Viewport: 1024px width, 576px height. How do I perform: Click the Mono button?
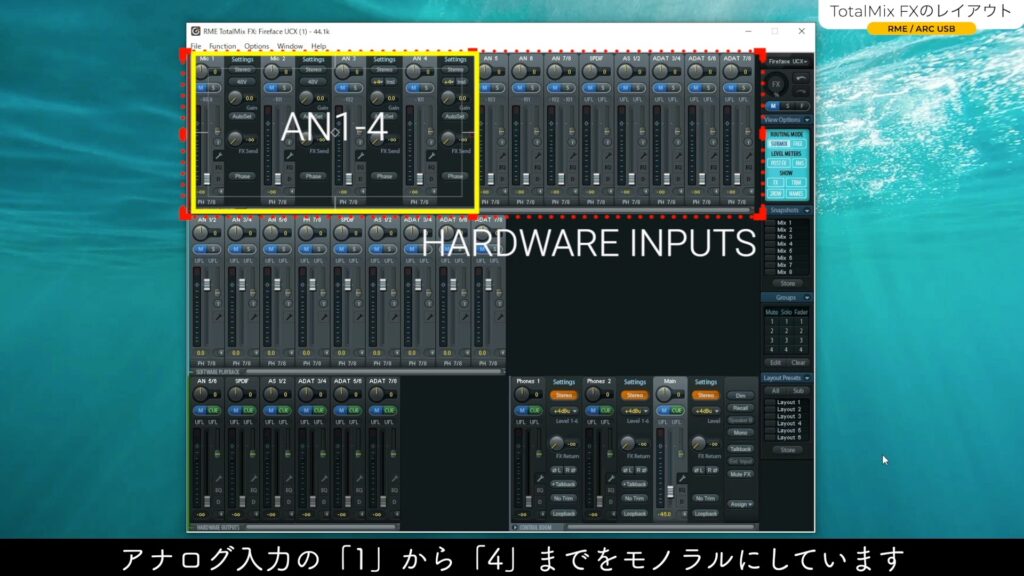pos(741,432)
